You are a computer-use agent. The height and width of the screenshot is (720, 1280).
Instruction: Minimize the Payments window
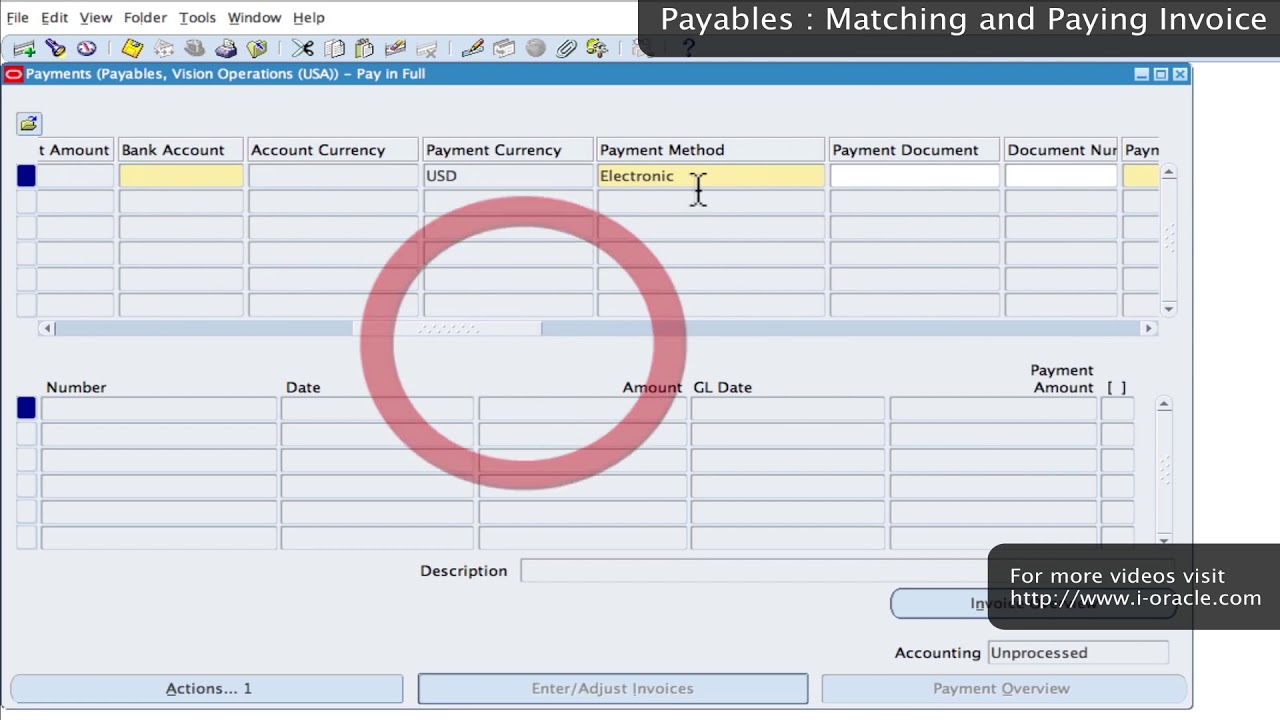[x=1142, y=74]
